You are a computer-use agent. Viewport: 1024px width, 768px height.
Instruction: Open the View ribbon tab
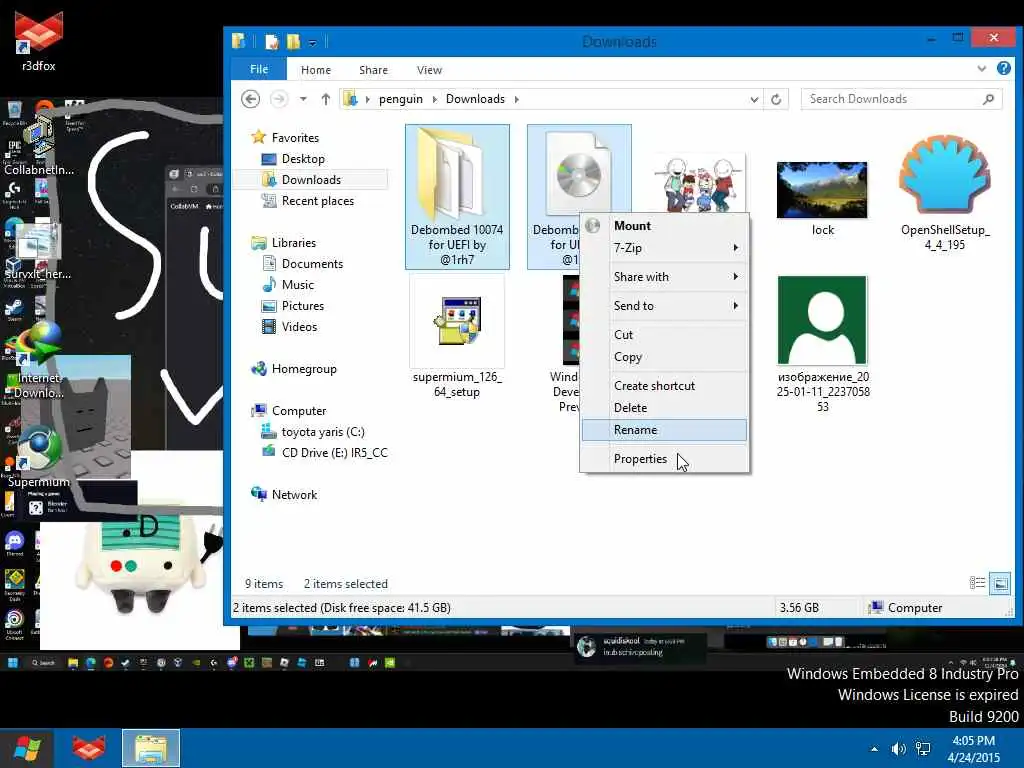point(429,69)
